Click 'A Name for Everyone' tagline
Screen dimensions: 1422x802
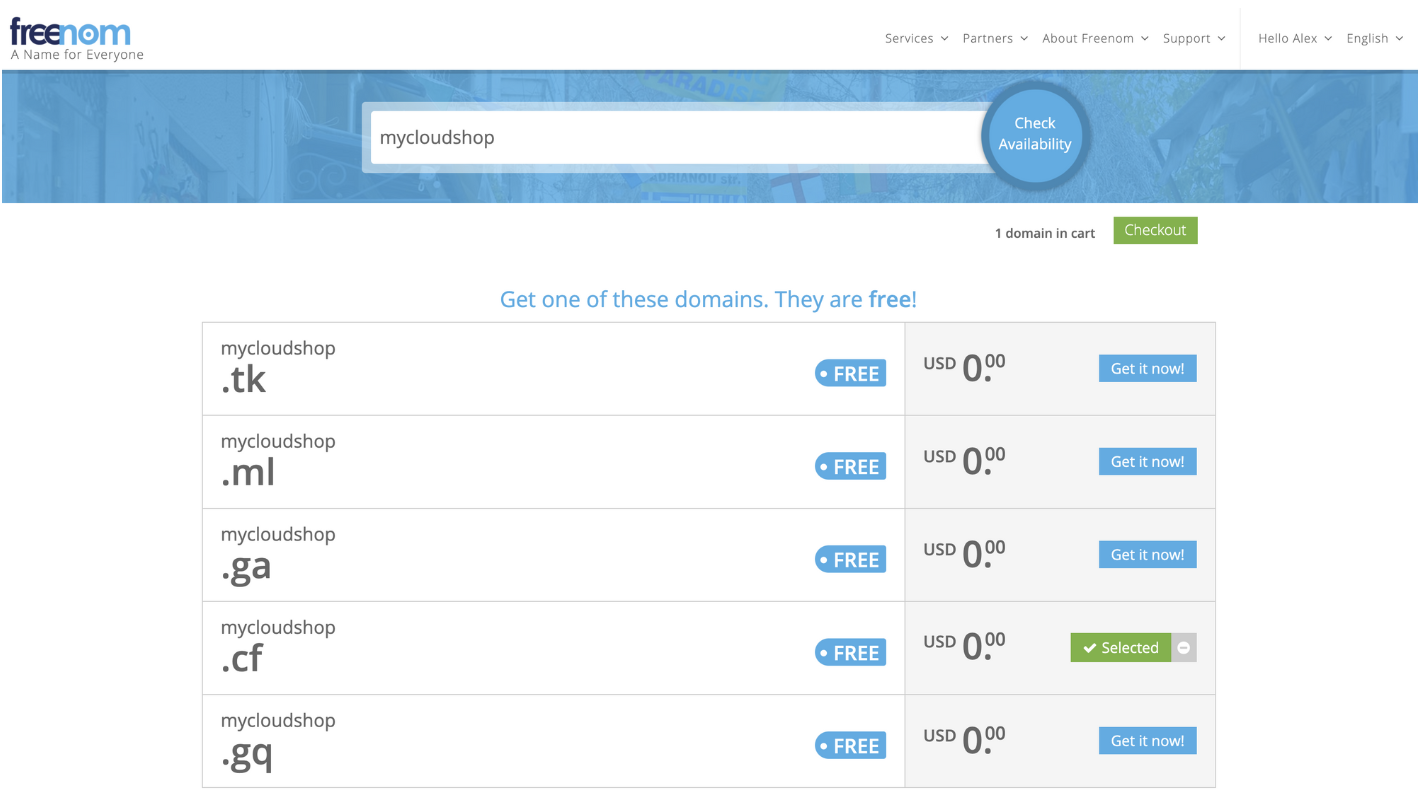[x=77, y=55]
